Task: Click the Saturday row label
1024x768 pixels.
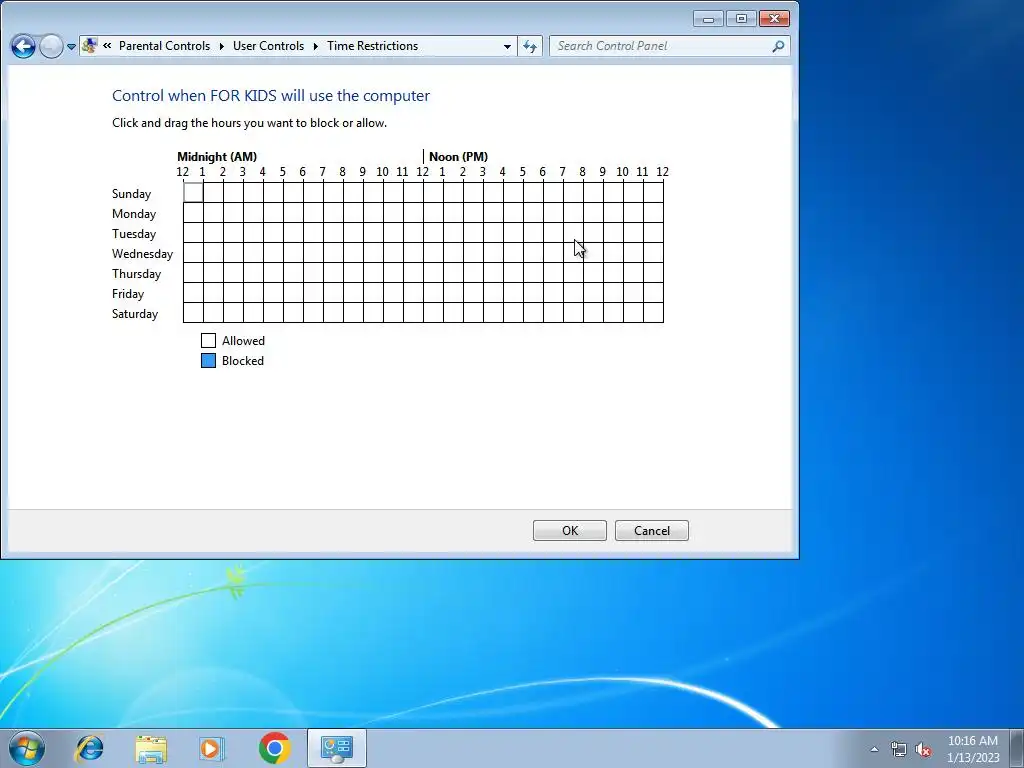Action: (135, 313)
